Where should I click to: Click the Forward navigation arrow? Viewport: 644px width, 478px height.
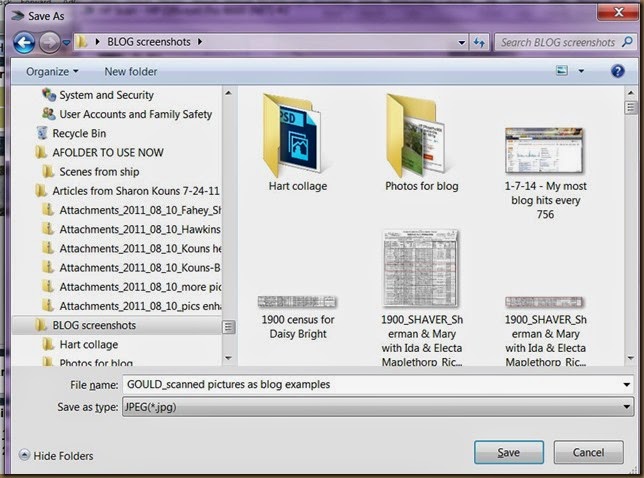coord(50,43)
